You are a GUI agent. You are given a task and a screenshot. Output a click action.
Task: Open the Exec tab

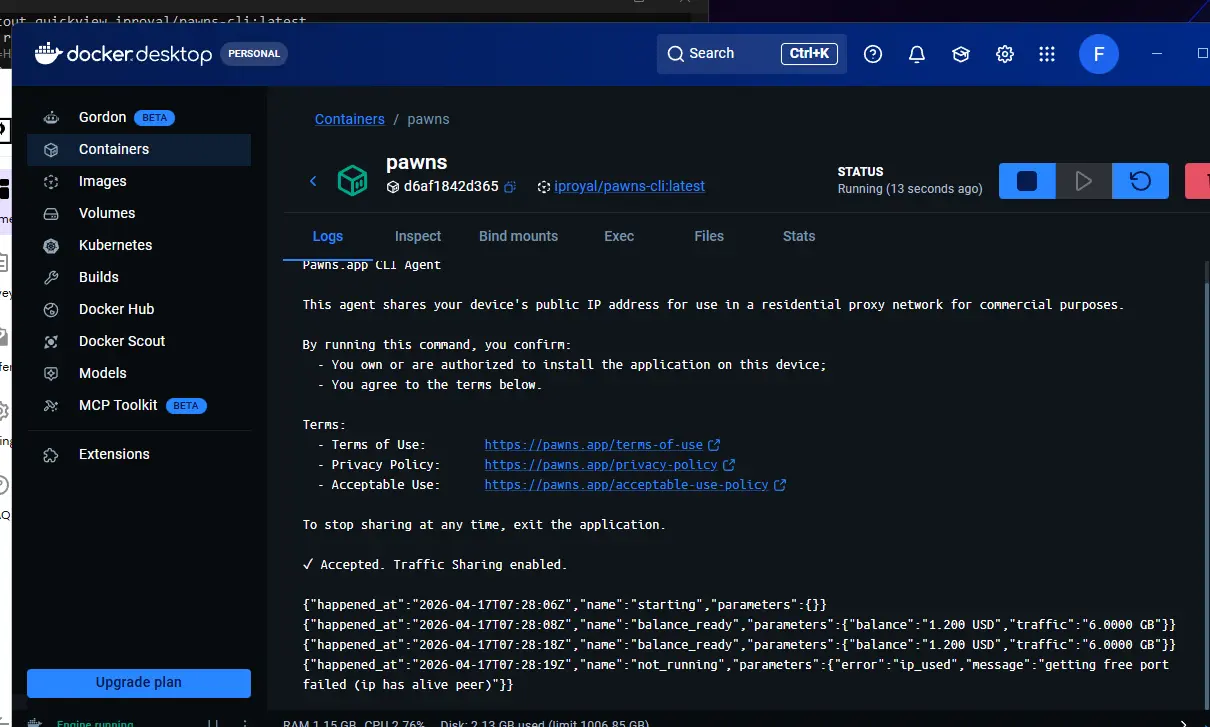619,236
